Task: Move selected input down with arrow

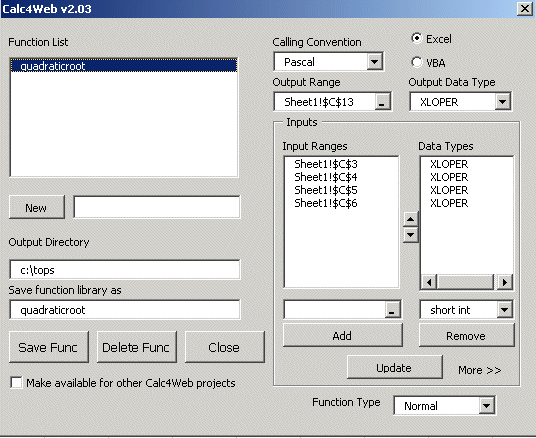Action: click(411, 235)
